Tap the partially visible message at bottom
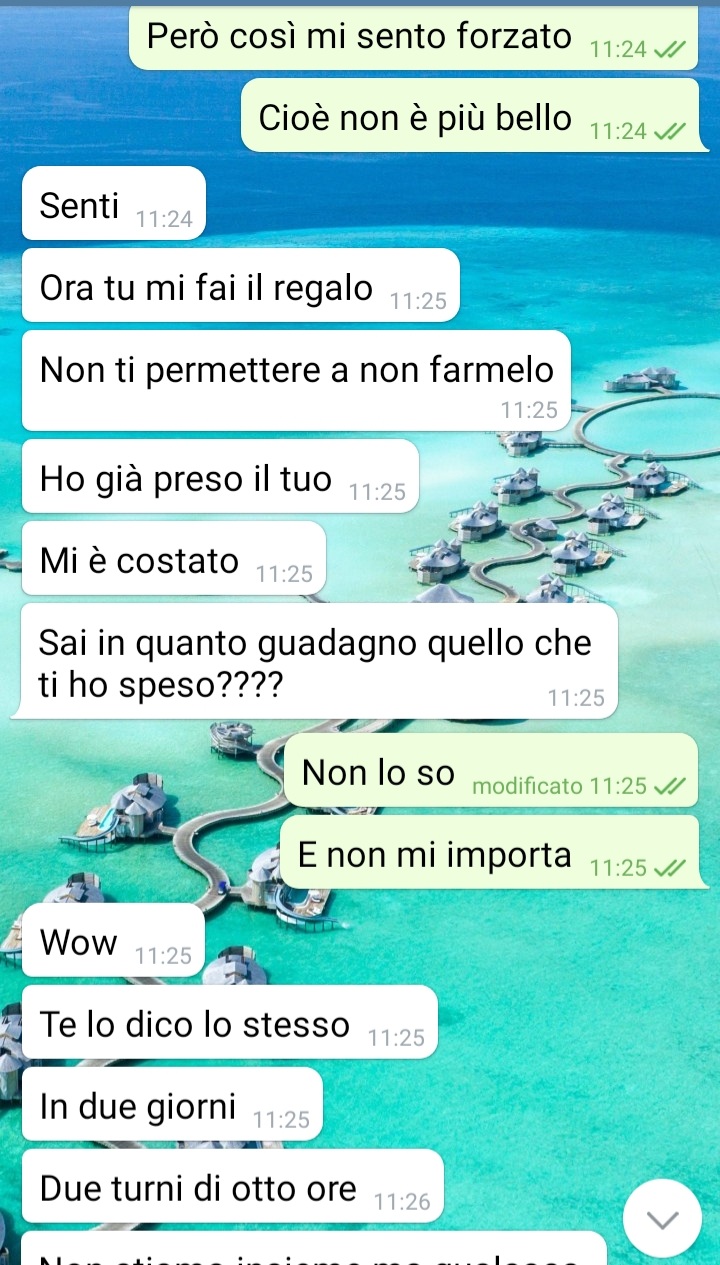 click(x=314, y=1249)
